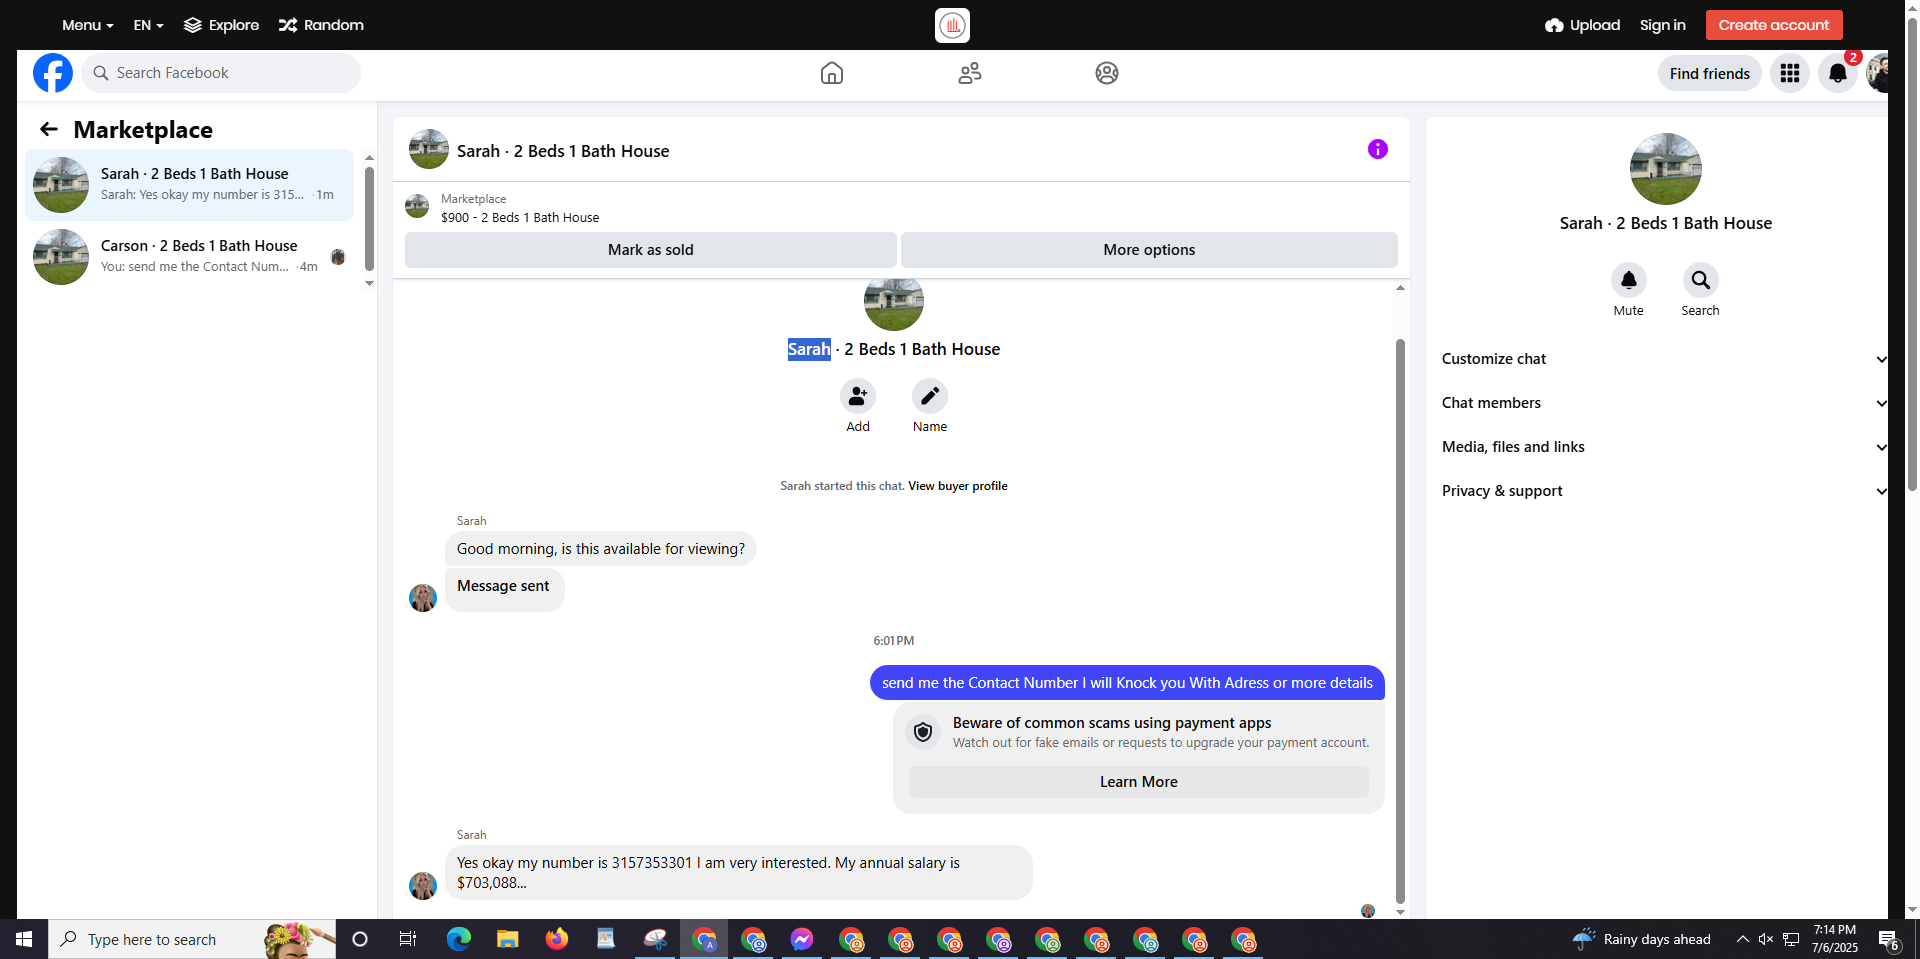This screenshot has width=1920, height=959.
Task: Click Learn More on scam warning
Action: pos(1139,782)
